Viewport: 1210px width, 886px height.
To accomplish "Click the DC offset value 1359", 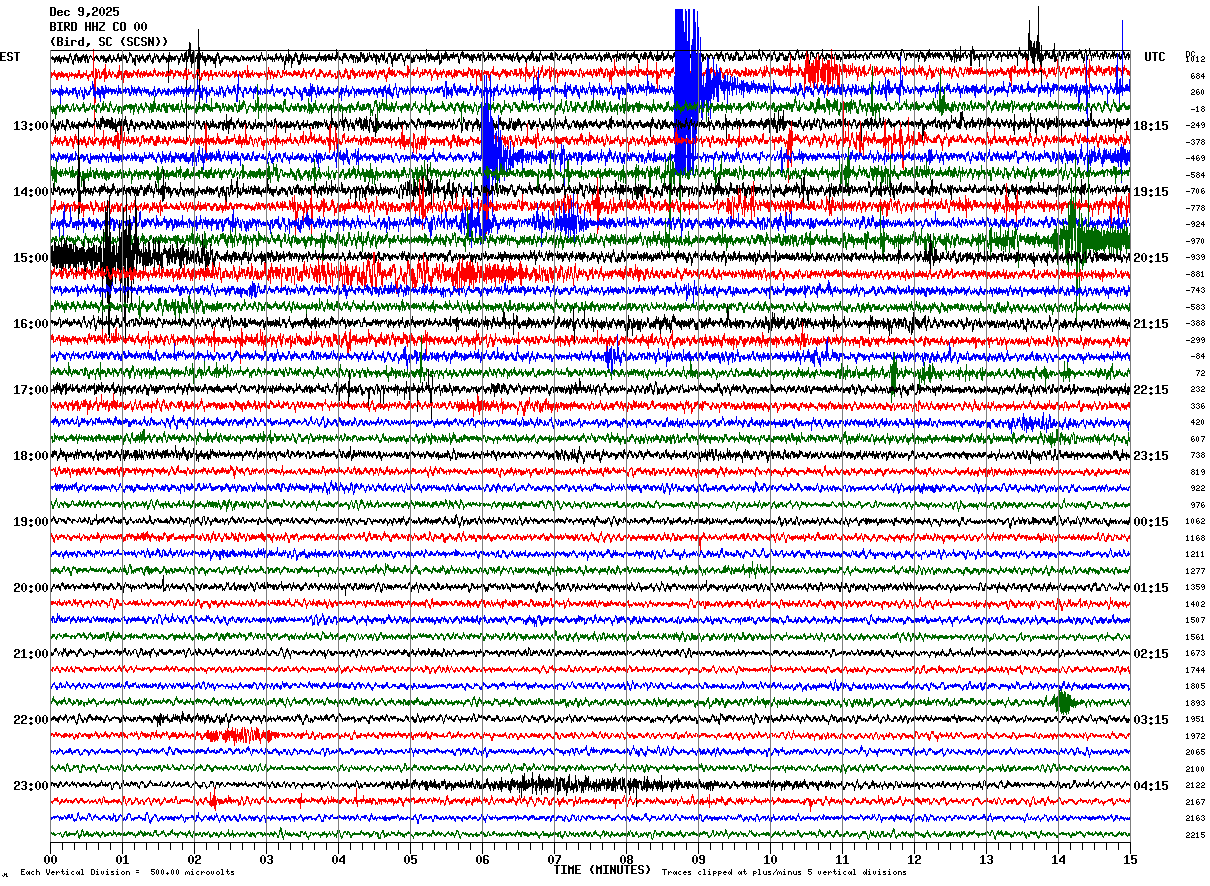I will (x=1195, y=587).
